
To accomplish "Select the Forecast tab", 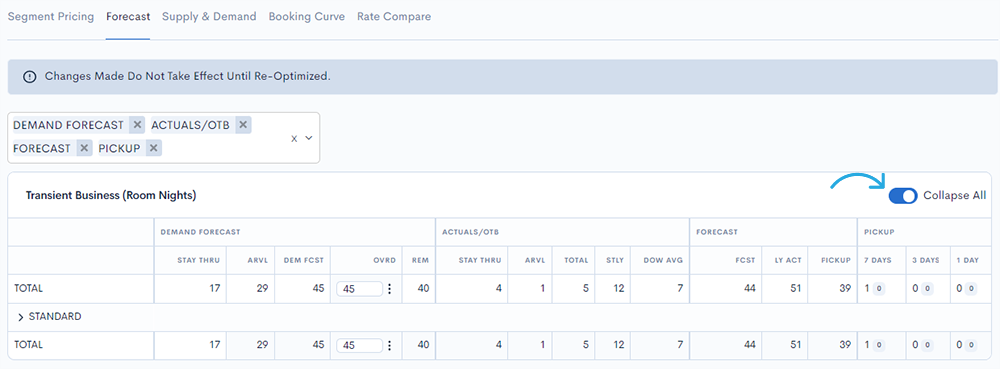I will pos(128,17).
